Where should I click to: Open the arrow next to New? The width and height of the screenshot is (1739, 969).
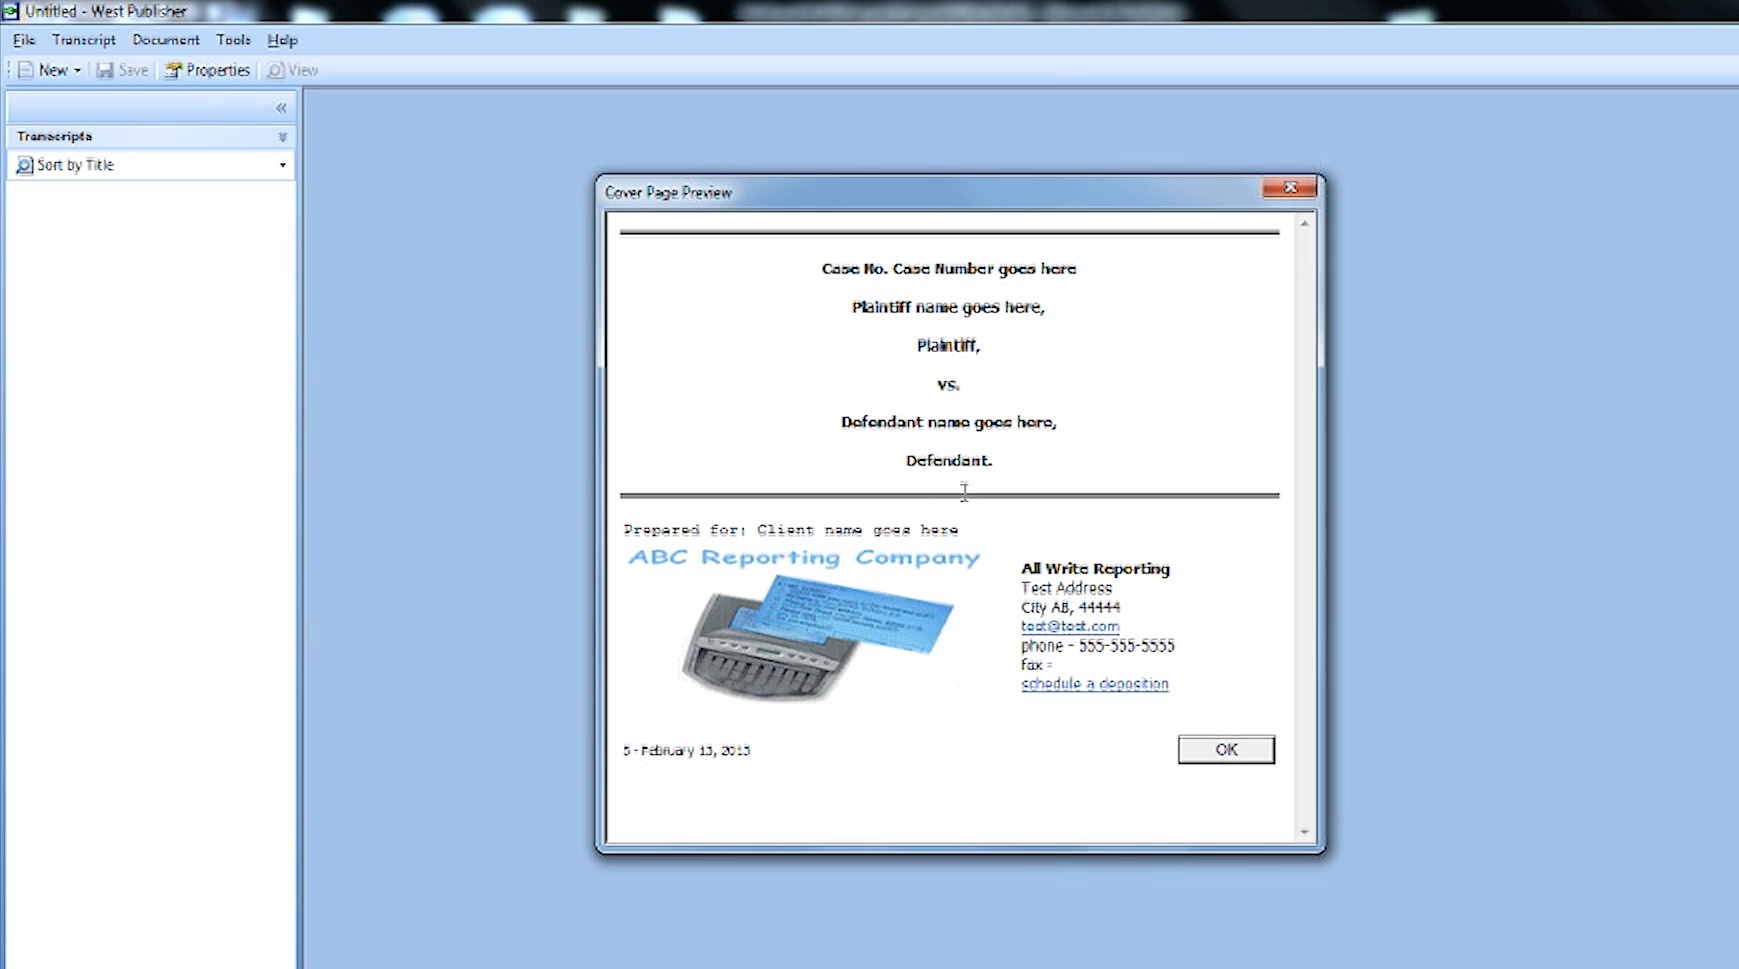coord(77,71)
